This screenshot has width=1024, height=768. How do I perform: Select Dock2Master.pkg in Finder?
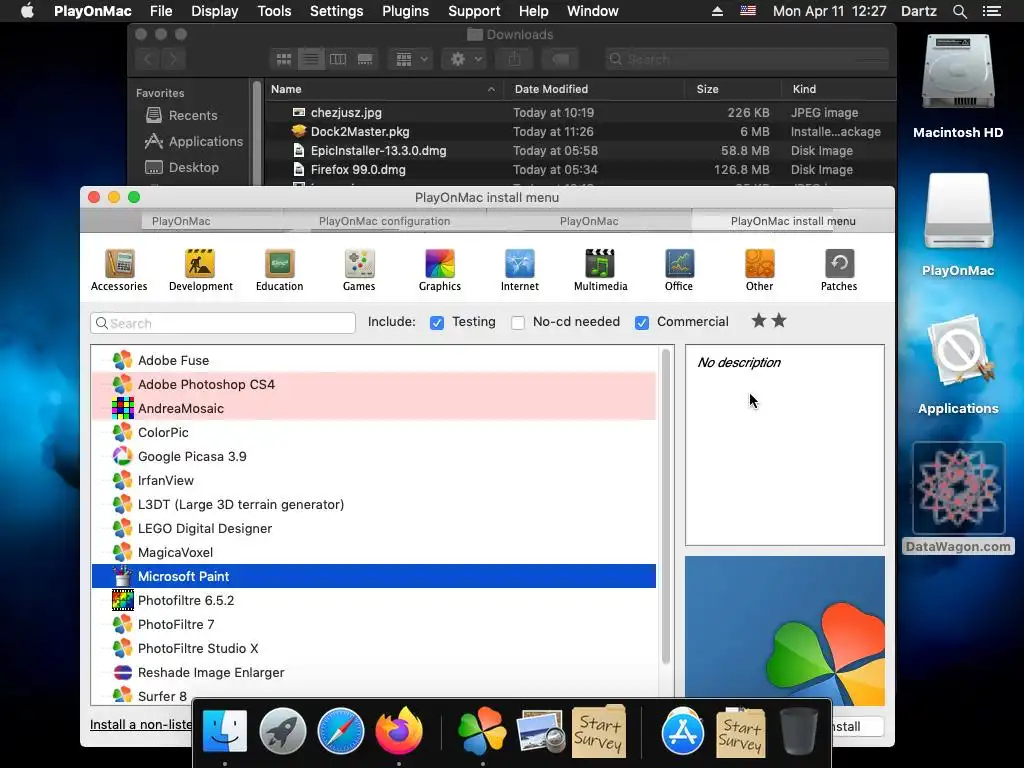click(580, 131)
